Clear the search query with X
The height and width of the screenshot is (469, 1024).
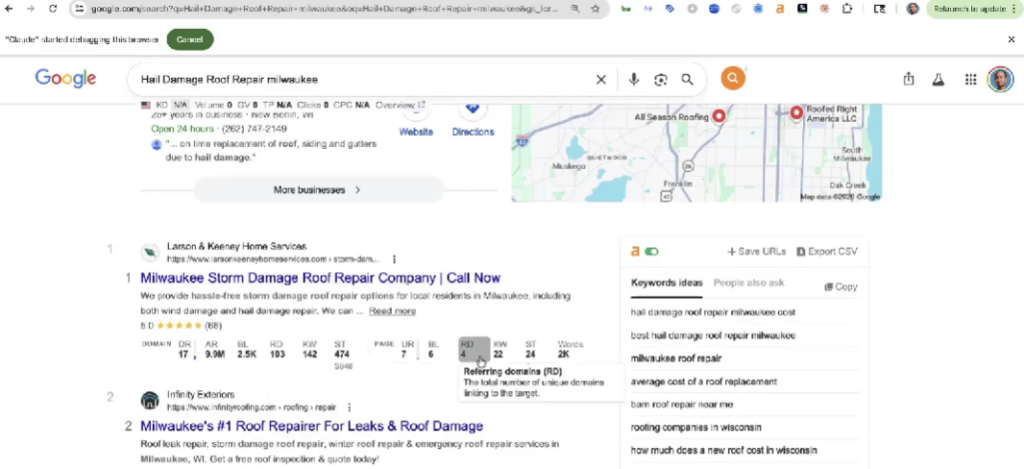click(601, 80)
